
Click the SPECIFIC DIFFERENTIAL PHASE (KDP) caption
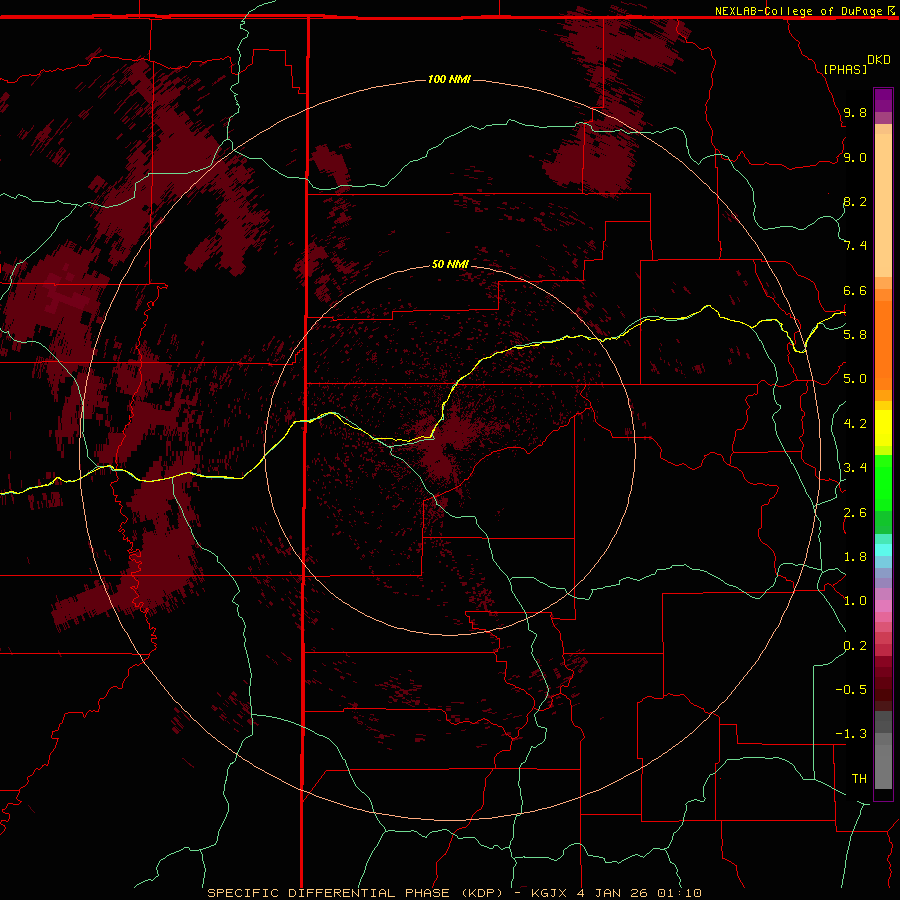[x=355, y=893]
